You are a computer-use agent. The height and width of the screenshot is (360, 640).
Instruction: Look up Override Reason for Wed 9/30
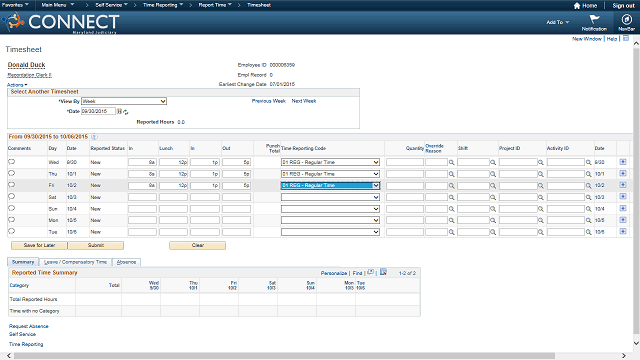coord(452,162)
